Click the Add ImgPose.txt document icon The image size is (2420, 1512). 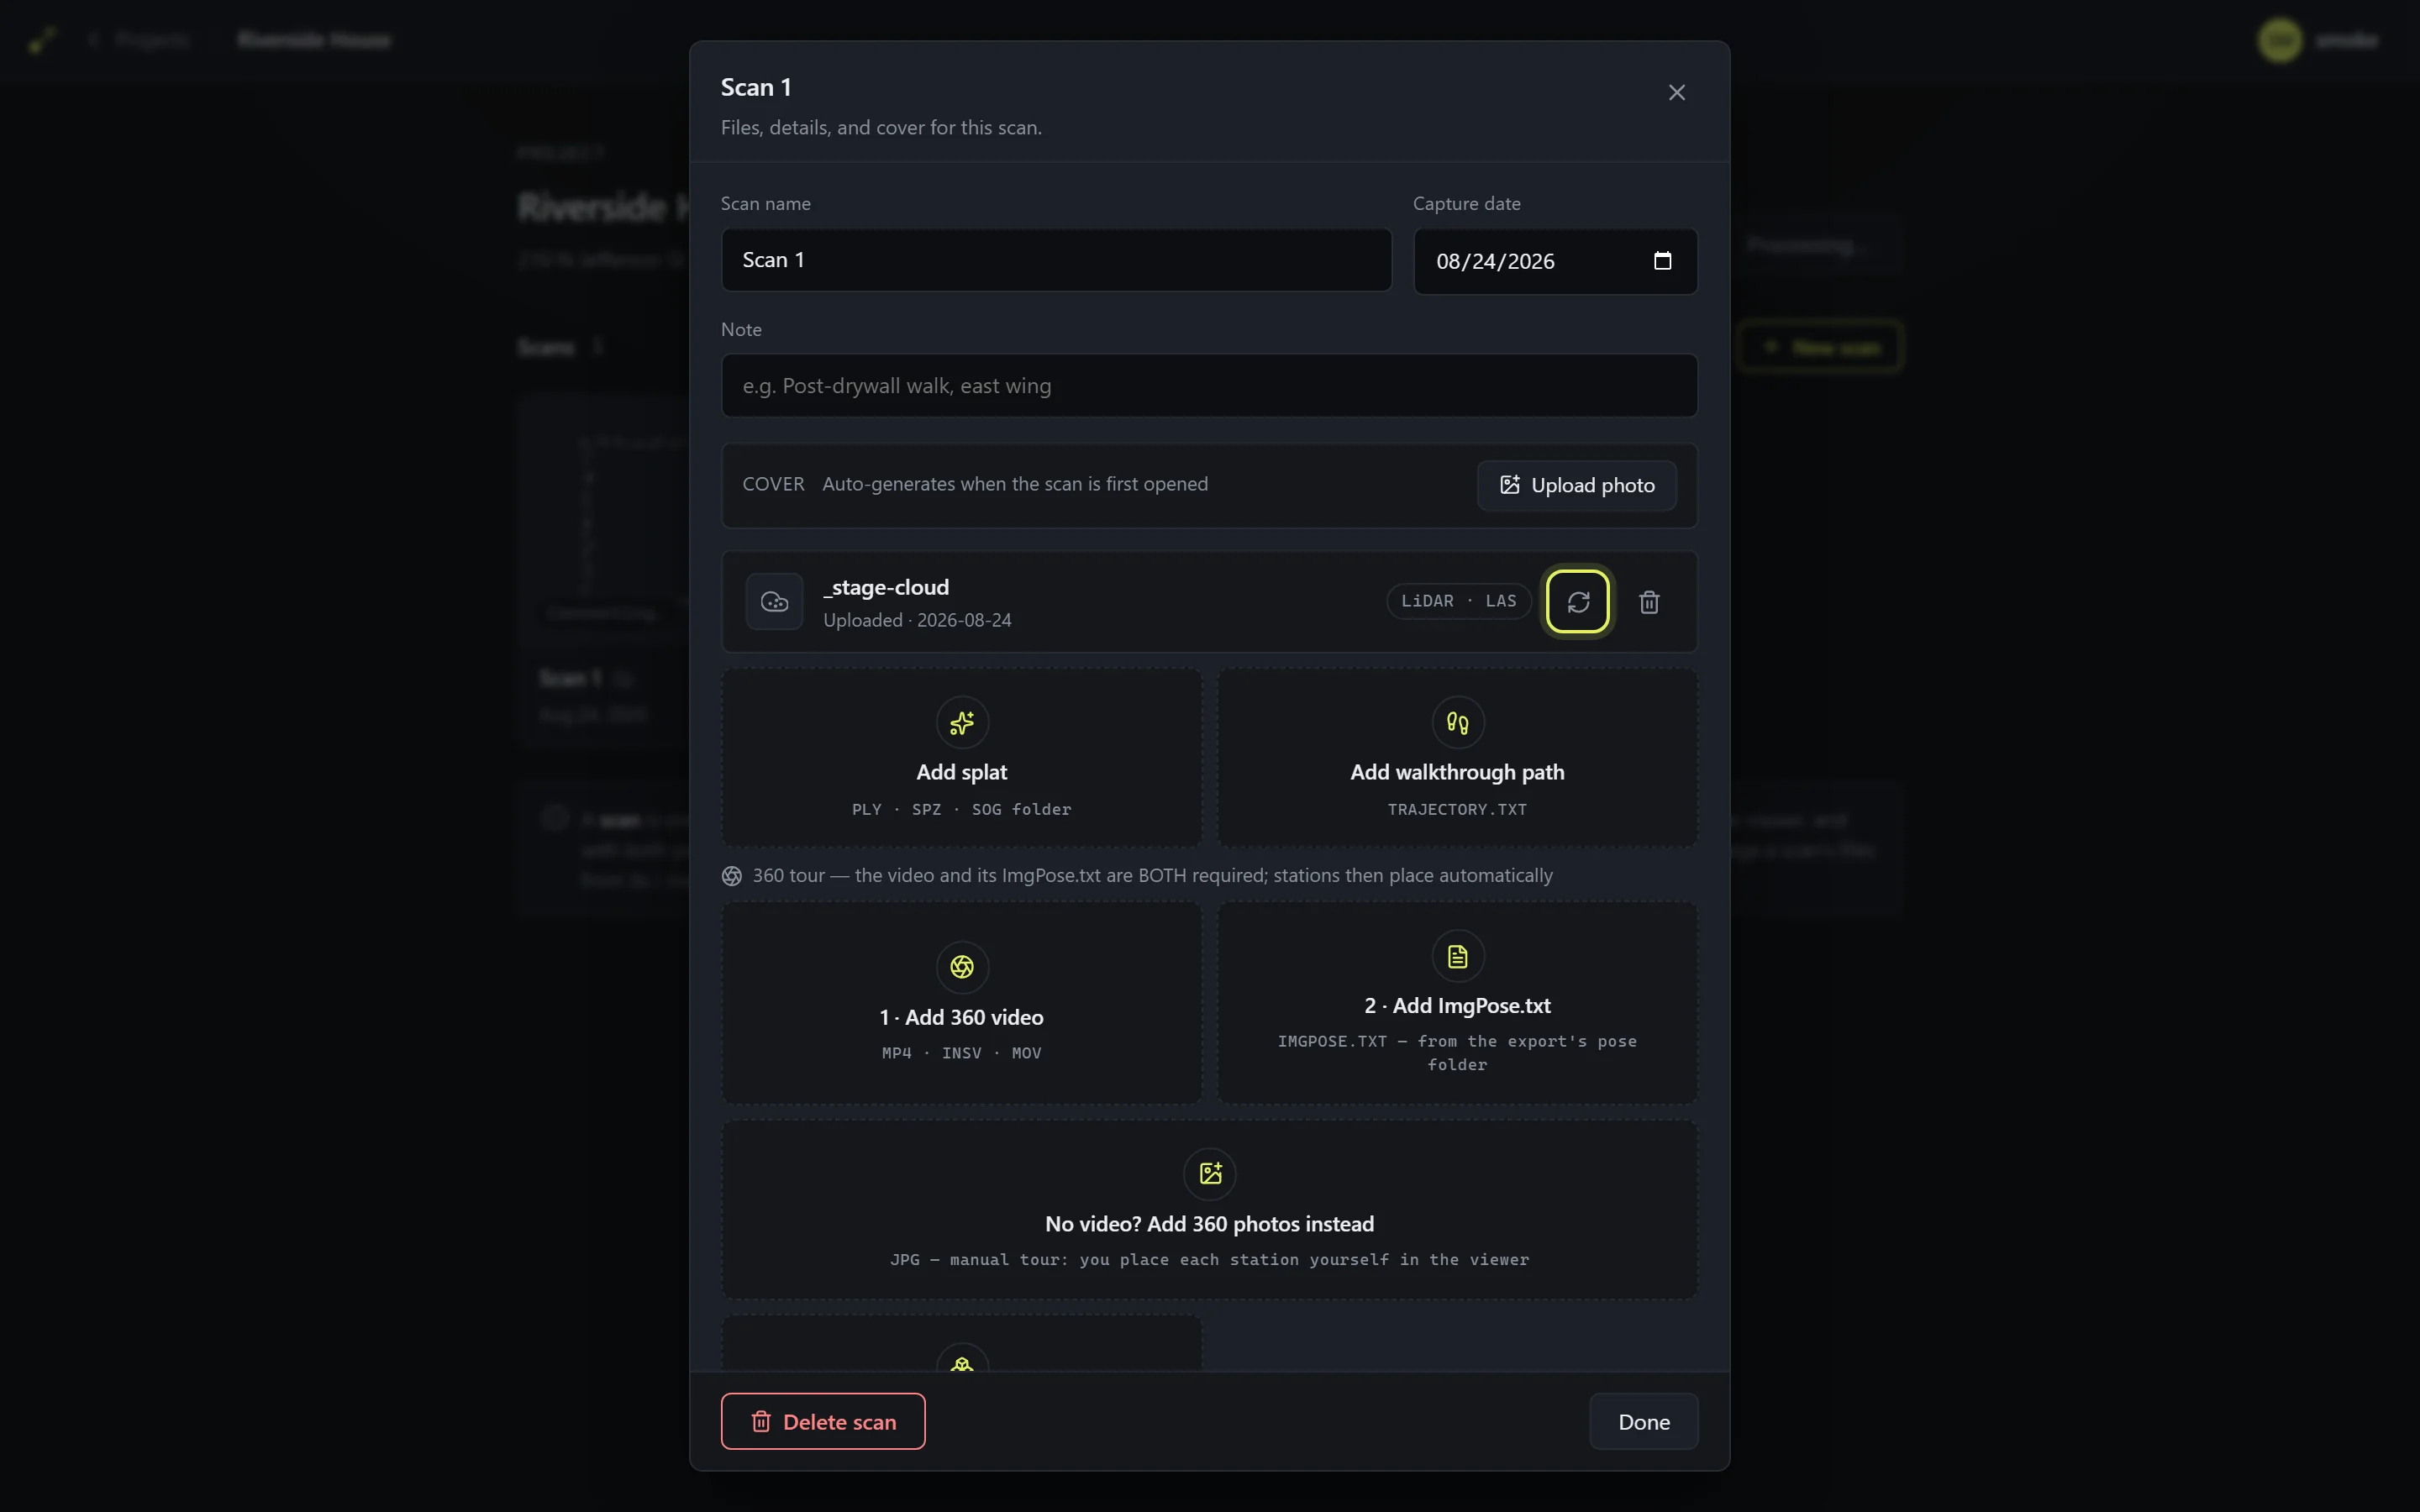[1457, 957]
